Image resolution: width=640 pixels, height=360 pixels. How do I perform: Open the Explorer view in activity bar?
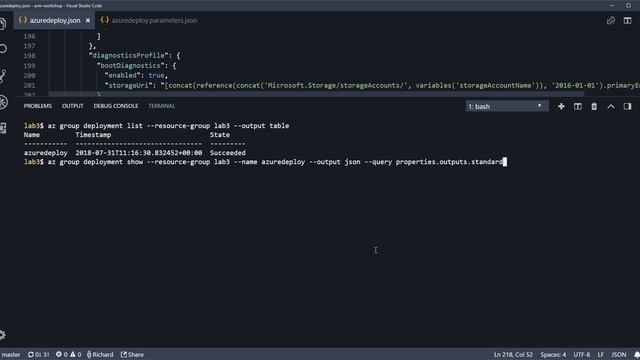tap(2, 24)
